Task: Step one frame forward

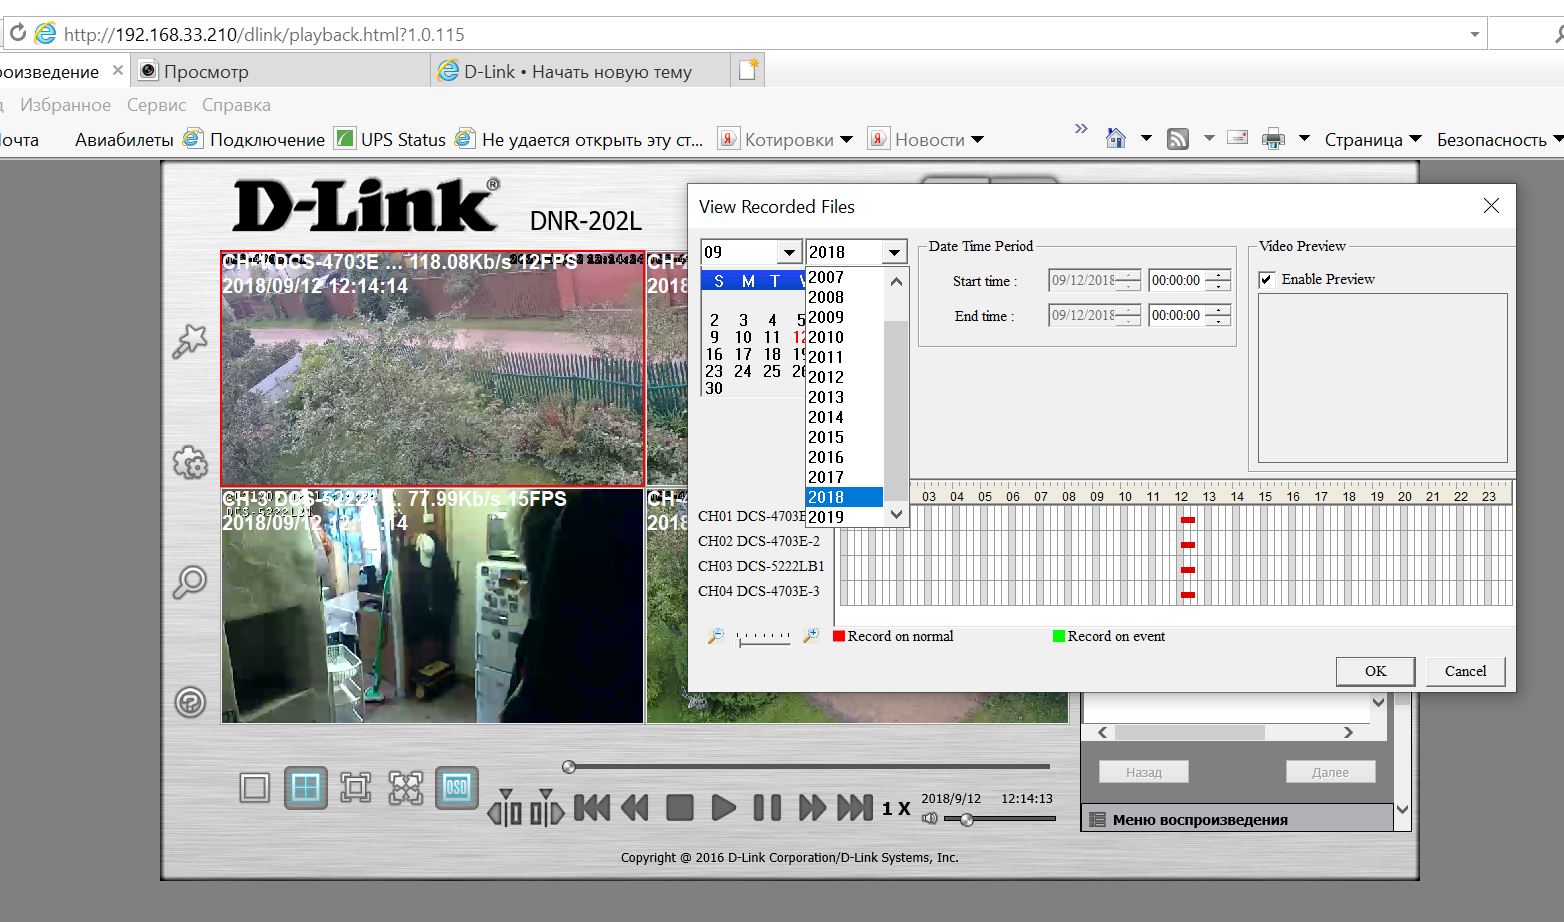Action: pyautogui.click(x=547, y=808)
